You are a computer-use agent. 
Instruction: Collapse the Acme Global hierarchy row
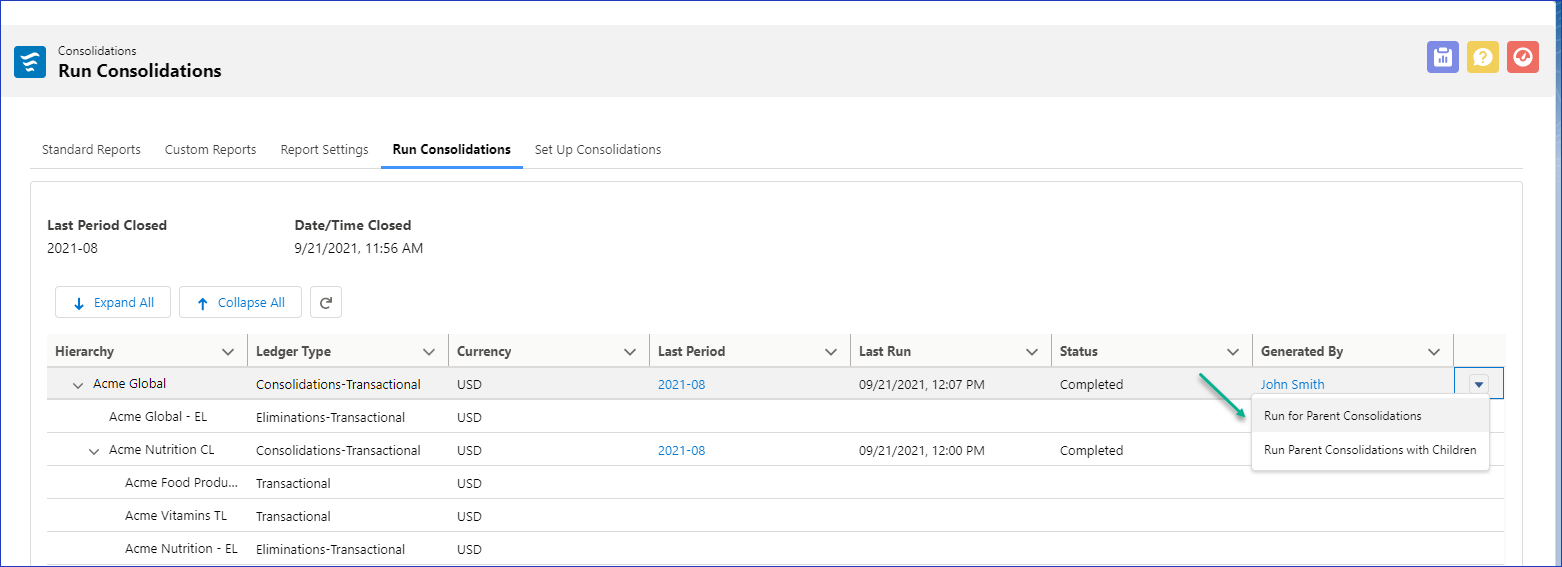[x=78, y=385]
